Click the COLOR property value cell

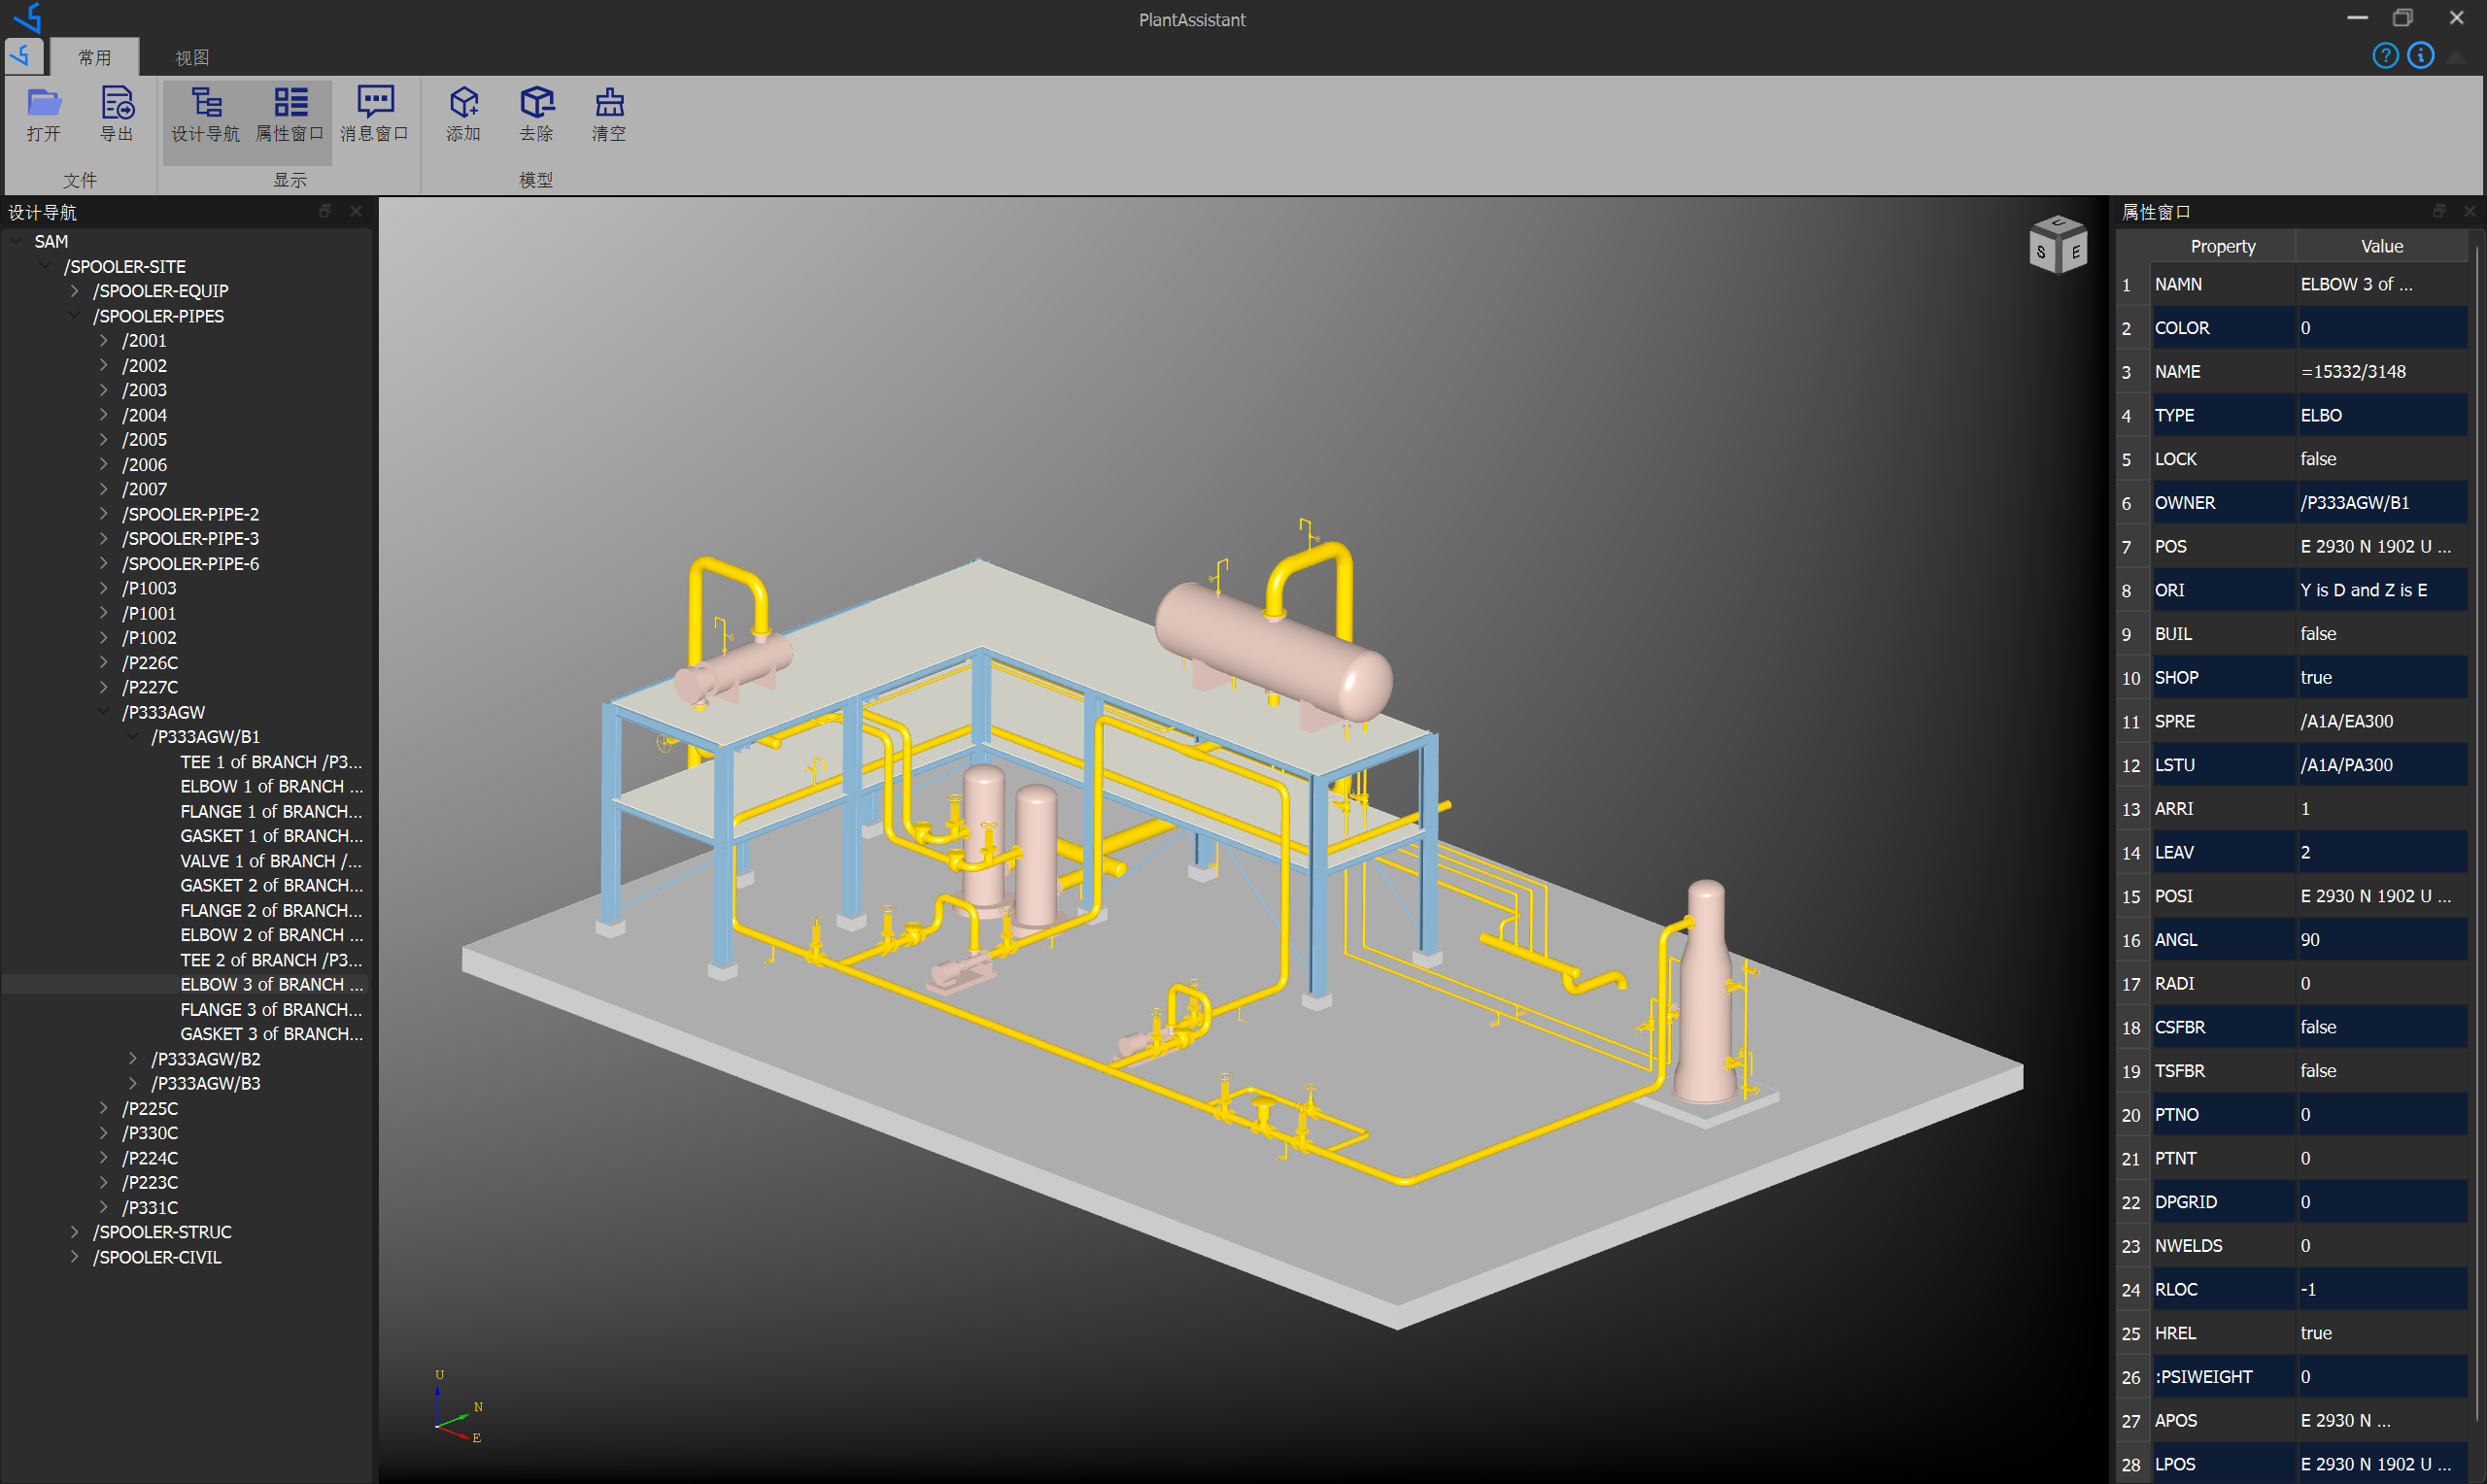click(2380, 328)
